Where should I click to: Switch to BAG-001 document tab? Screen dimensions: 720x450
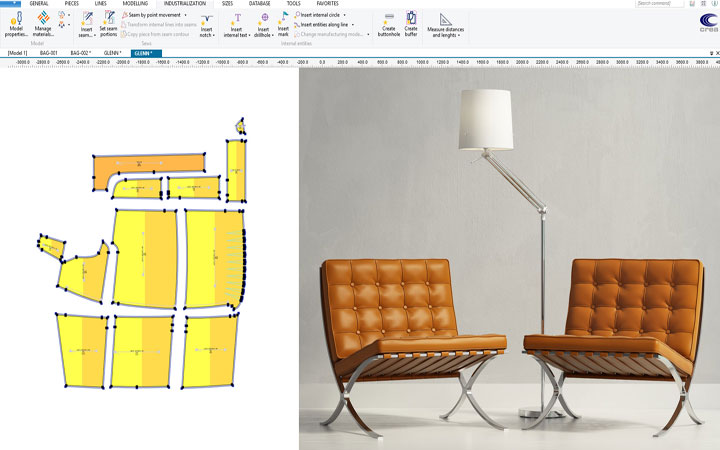click(x=48, y=52)
